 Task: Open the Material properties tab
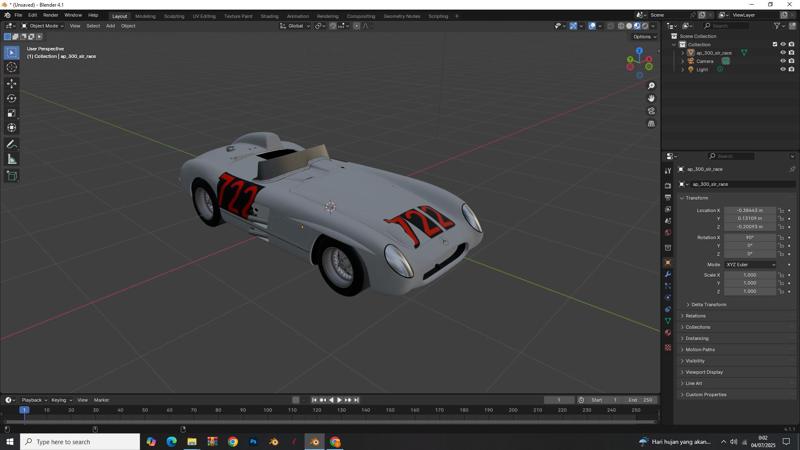pos(668,333)
